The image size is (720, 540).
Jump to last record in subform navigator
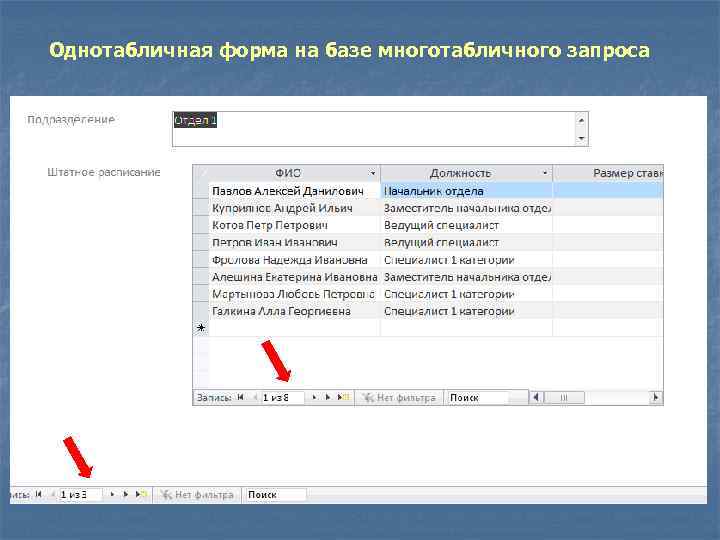[x=328, y=398]
